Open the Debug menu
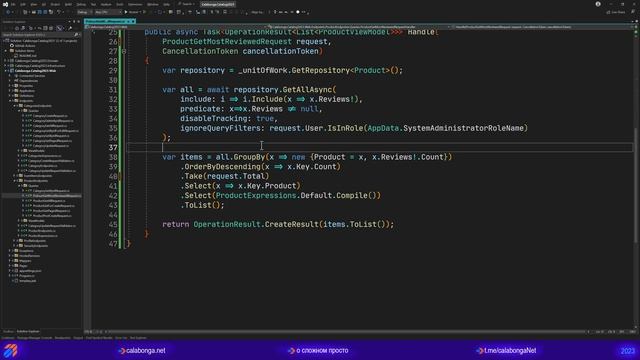Viewport: 640px width, 360px height. [81, 4]
